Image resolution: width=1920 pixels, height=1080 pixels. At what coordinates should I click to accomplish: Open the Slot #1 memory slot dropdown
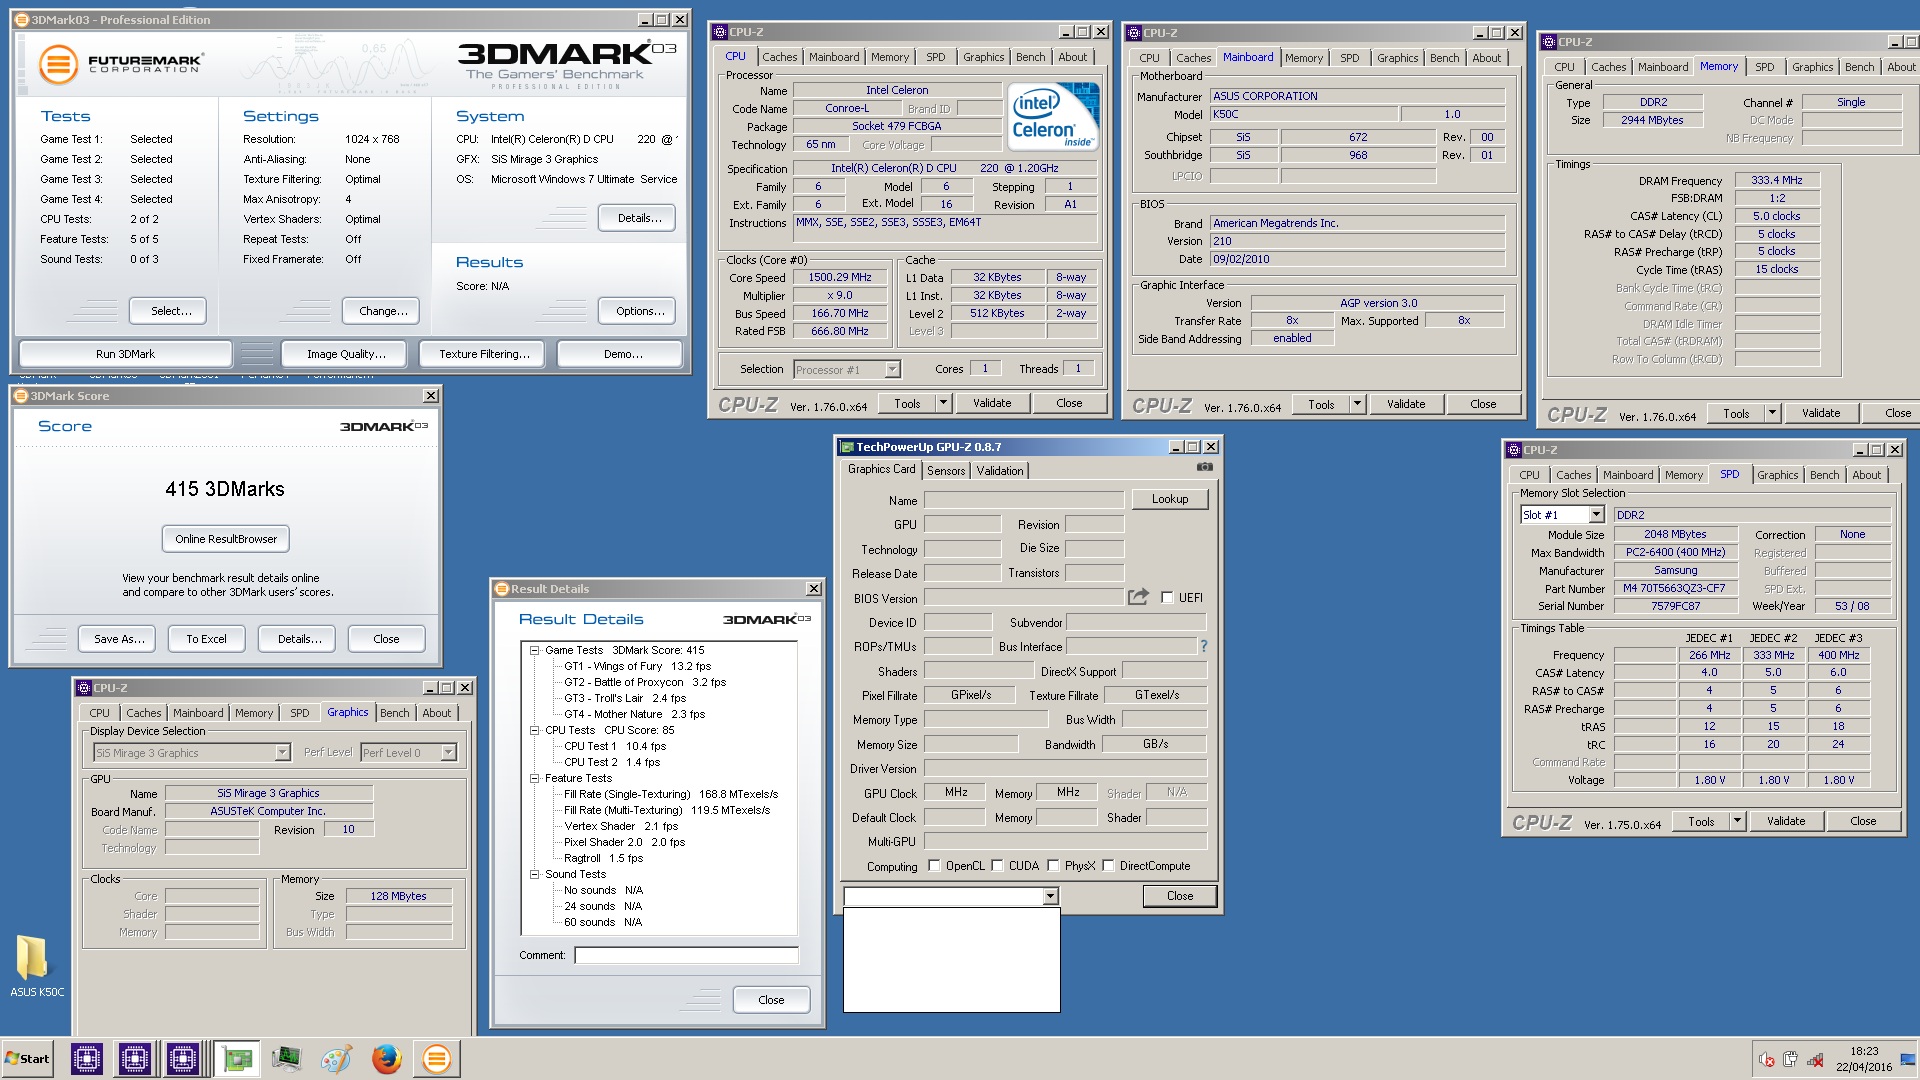click(x=1596, y=515)
